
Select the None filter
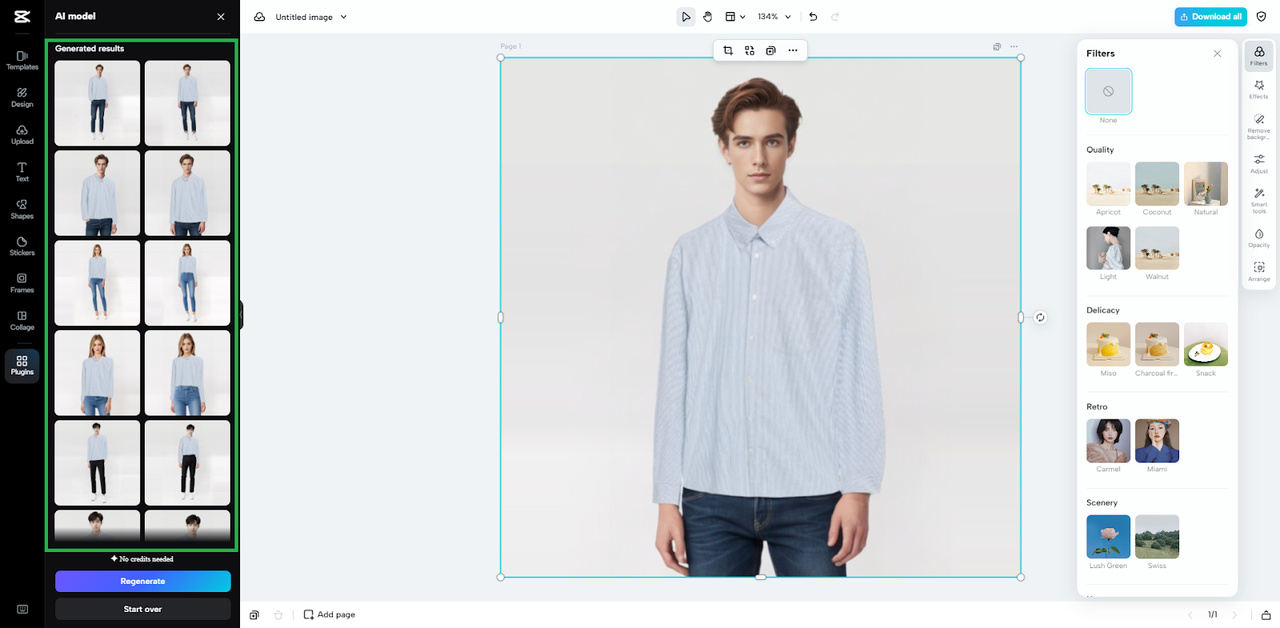pos(1108,91)
